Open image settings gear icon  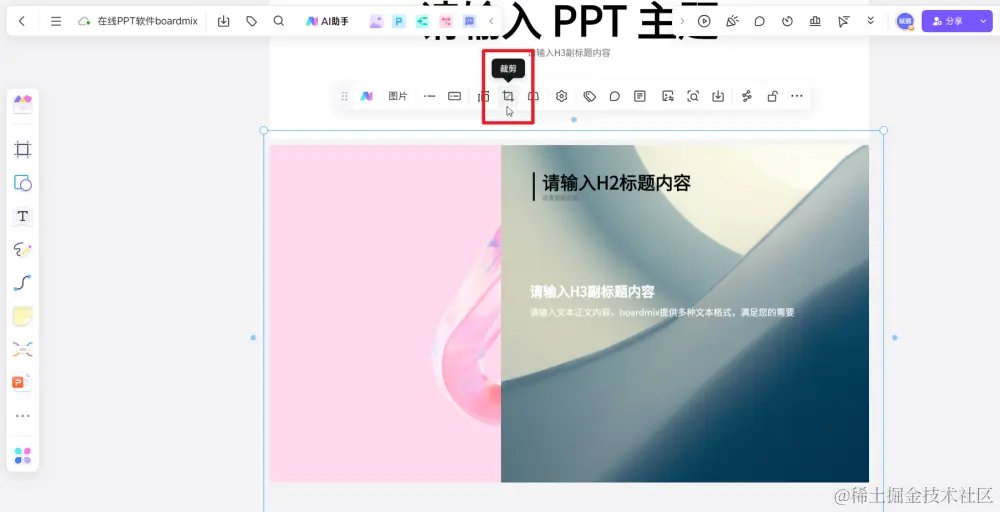point(561,96)
